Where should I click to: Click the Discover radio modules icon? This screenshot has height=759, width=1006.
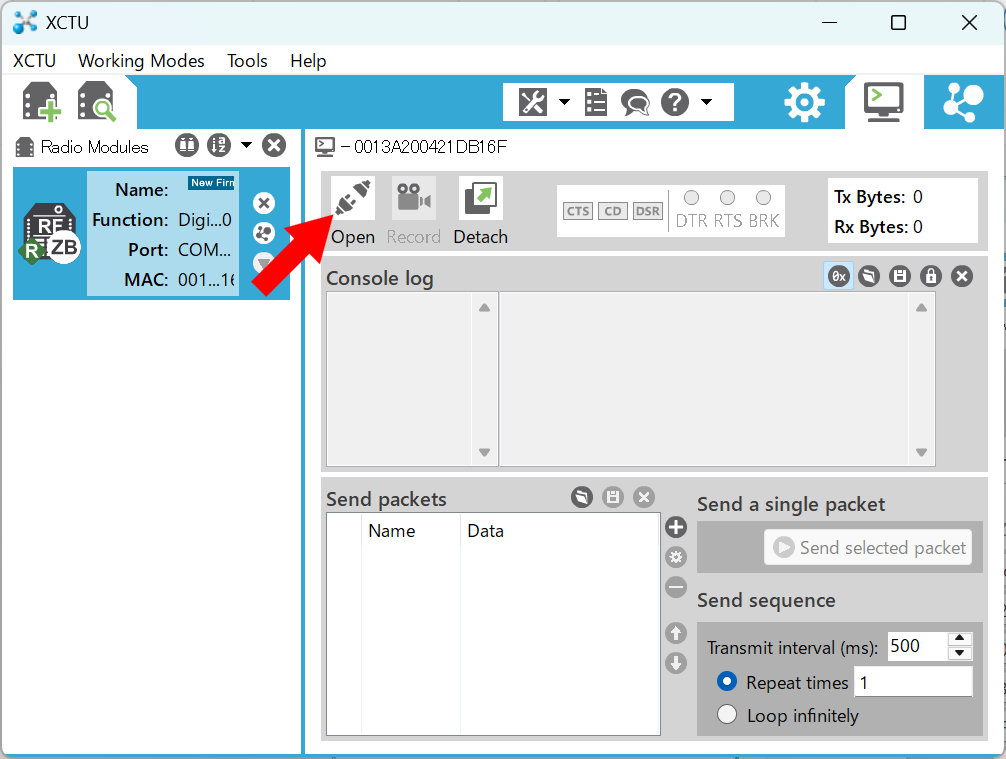point(96,101)
